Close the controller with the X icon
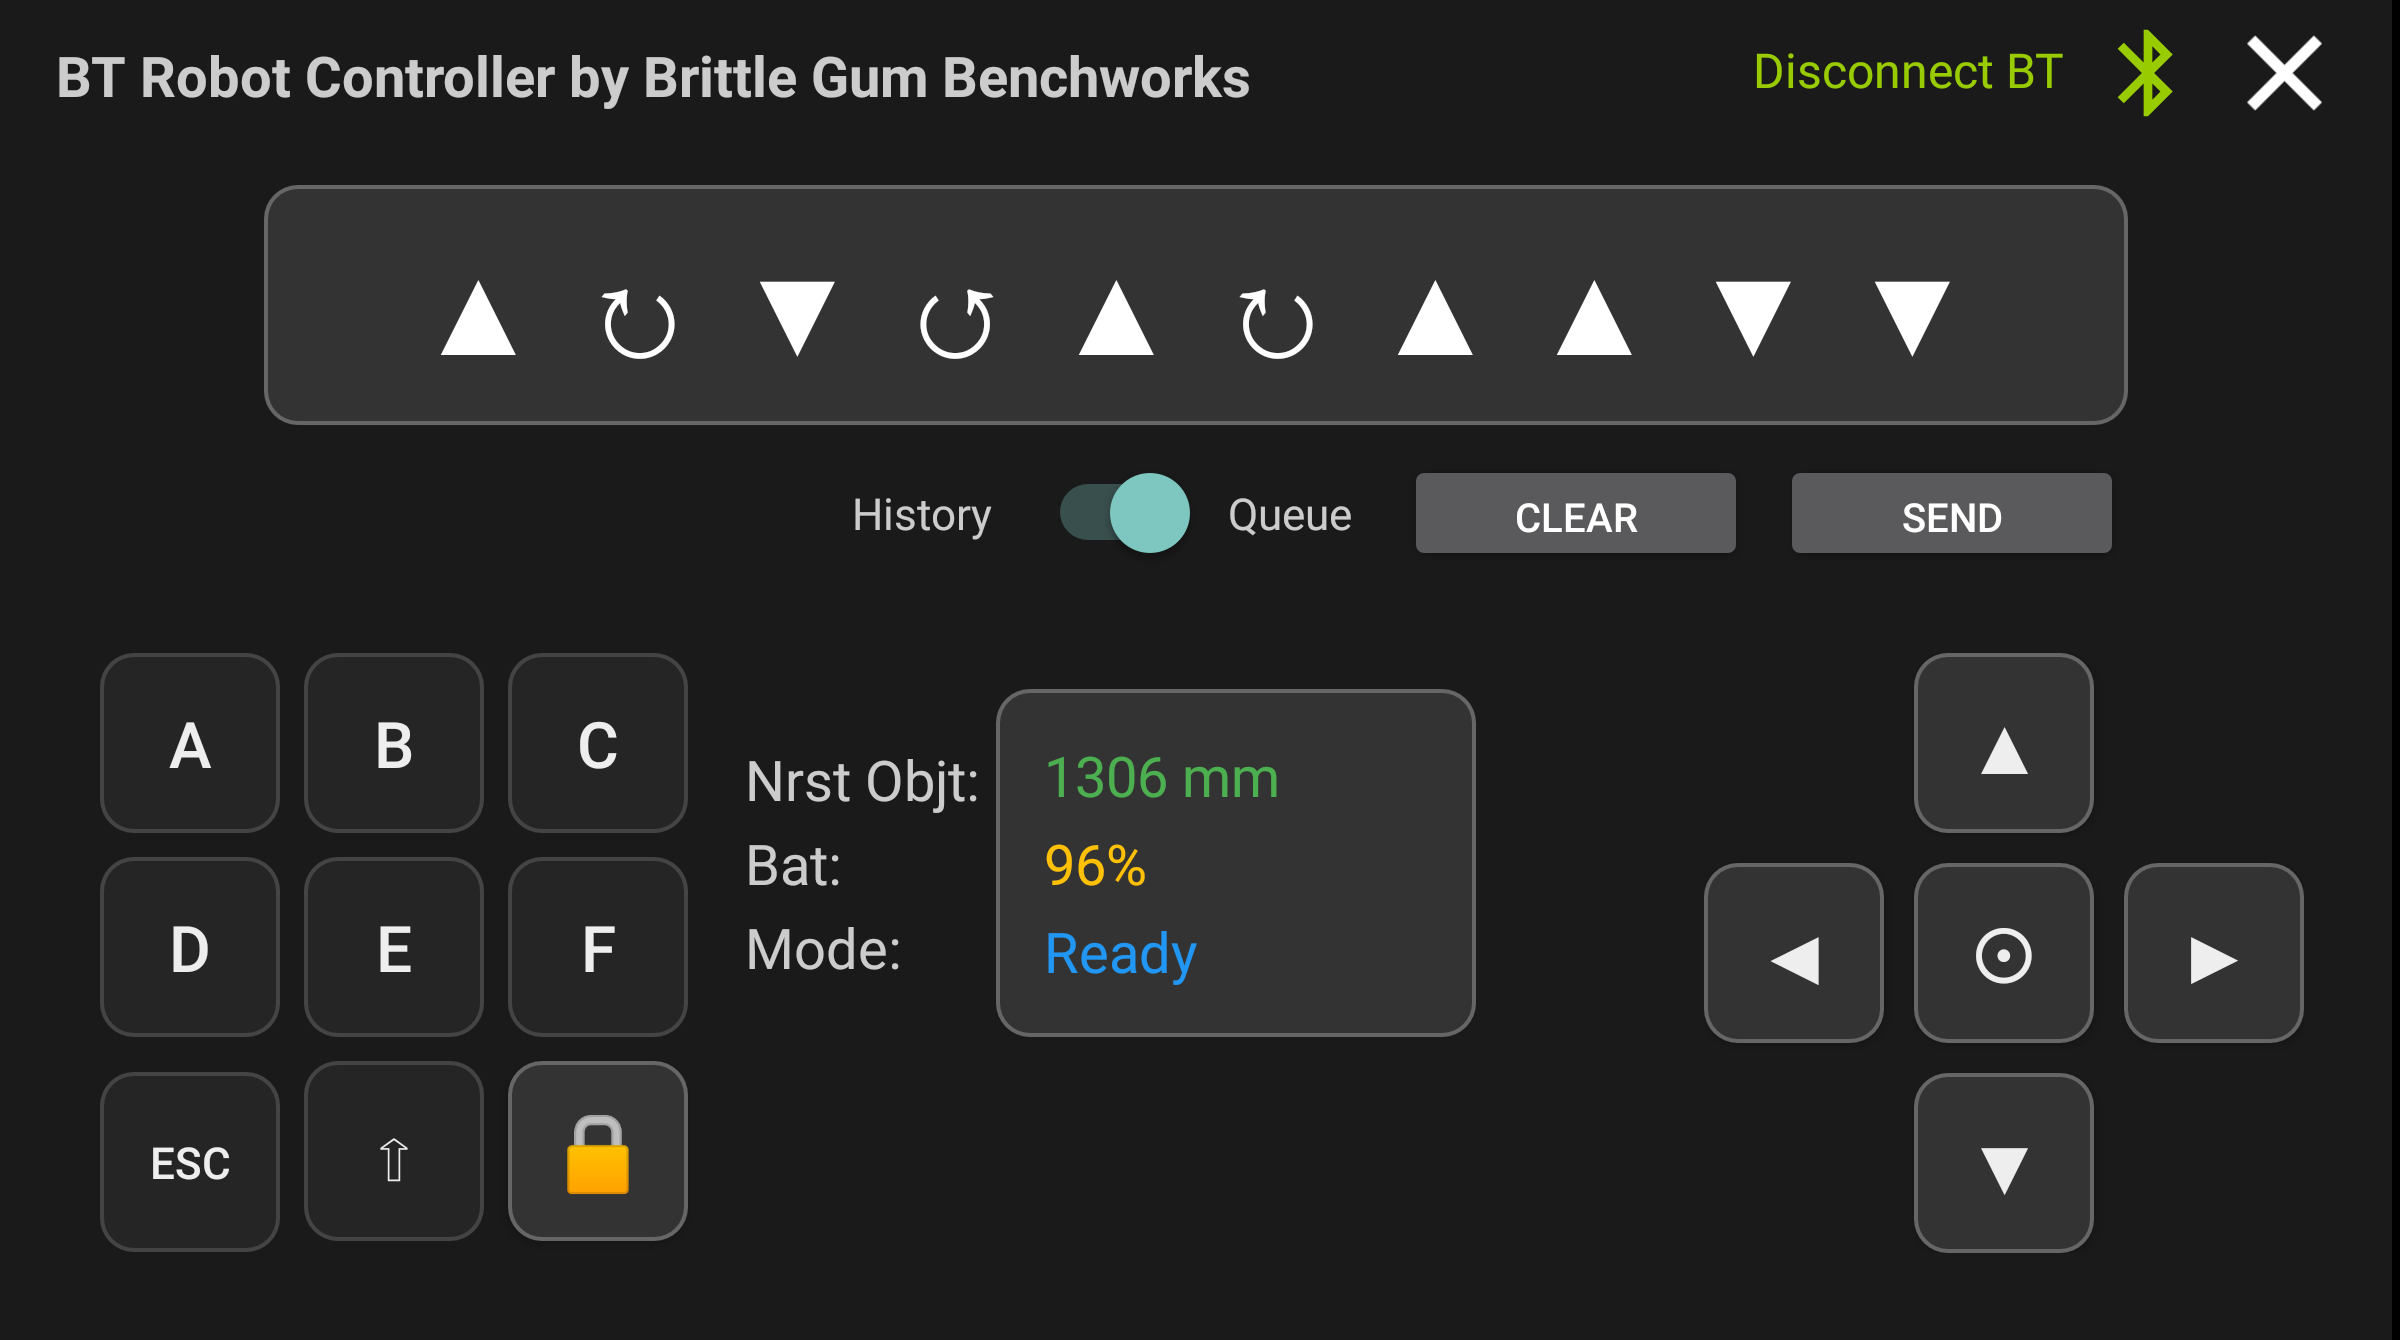Image resolution: width=2400 pixels, height=1340 pixels. [2284, 73]
